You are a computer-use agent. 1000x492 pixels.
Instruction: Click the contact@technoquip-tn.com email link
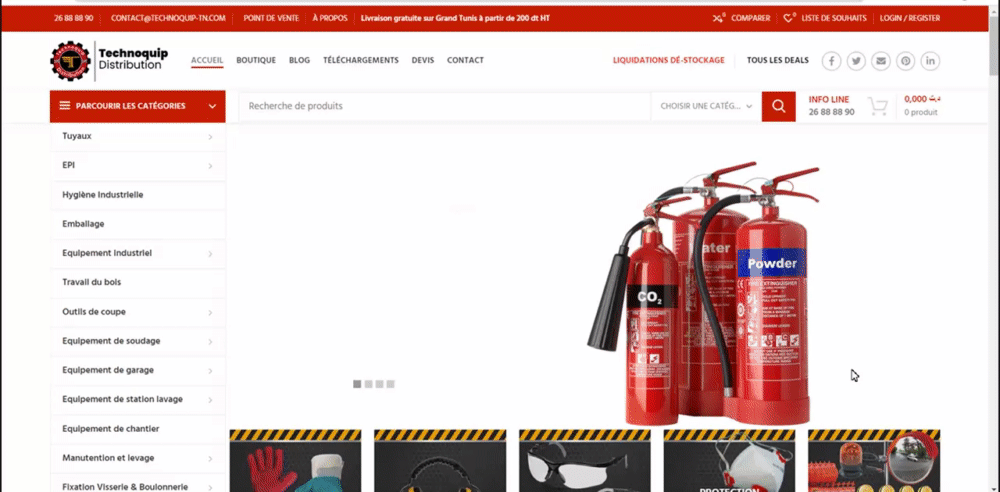168,18
